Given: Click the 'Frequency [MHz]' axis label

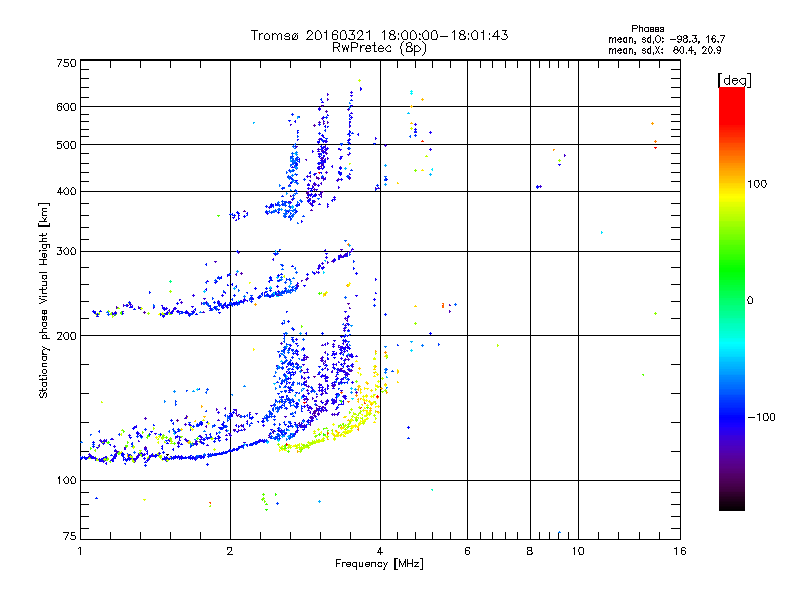Looking at the screenshot, I should pos(379,564).
